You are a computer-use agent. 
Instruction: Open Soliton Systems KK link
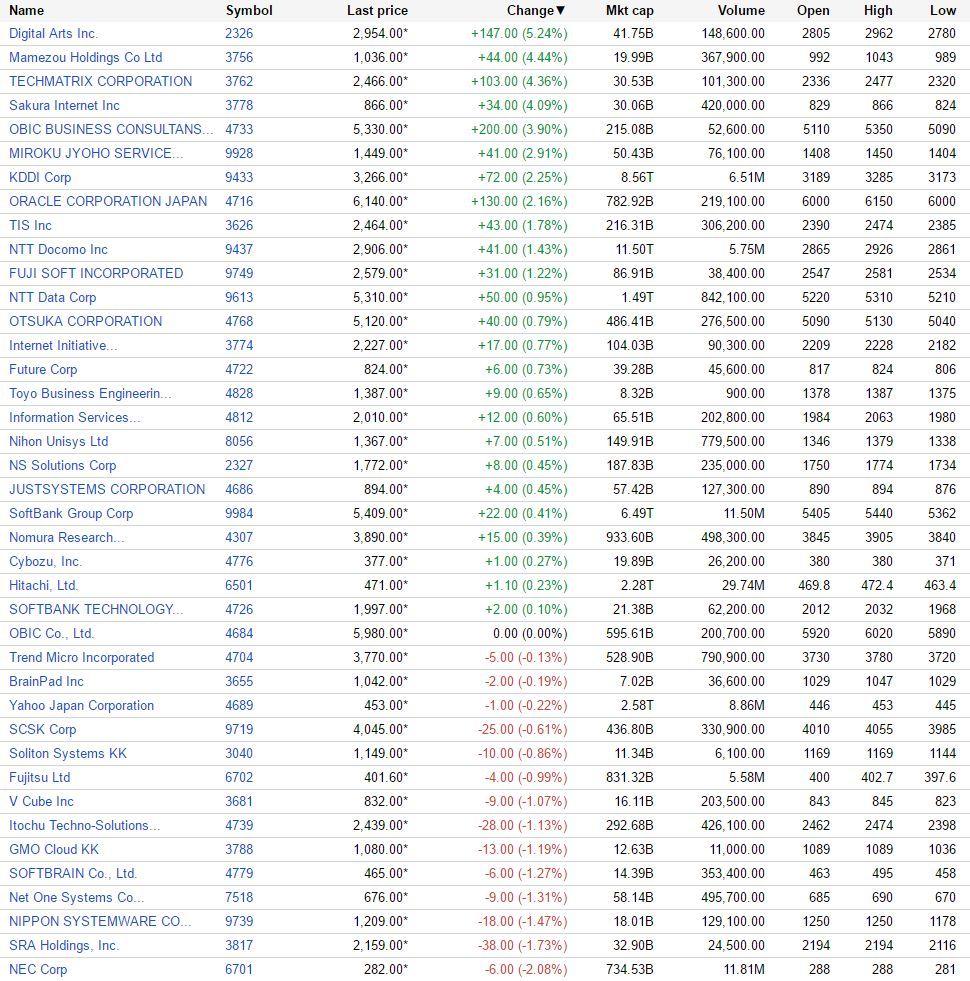click(x=68, y=753)
